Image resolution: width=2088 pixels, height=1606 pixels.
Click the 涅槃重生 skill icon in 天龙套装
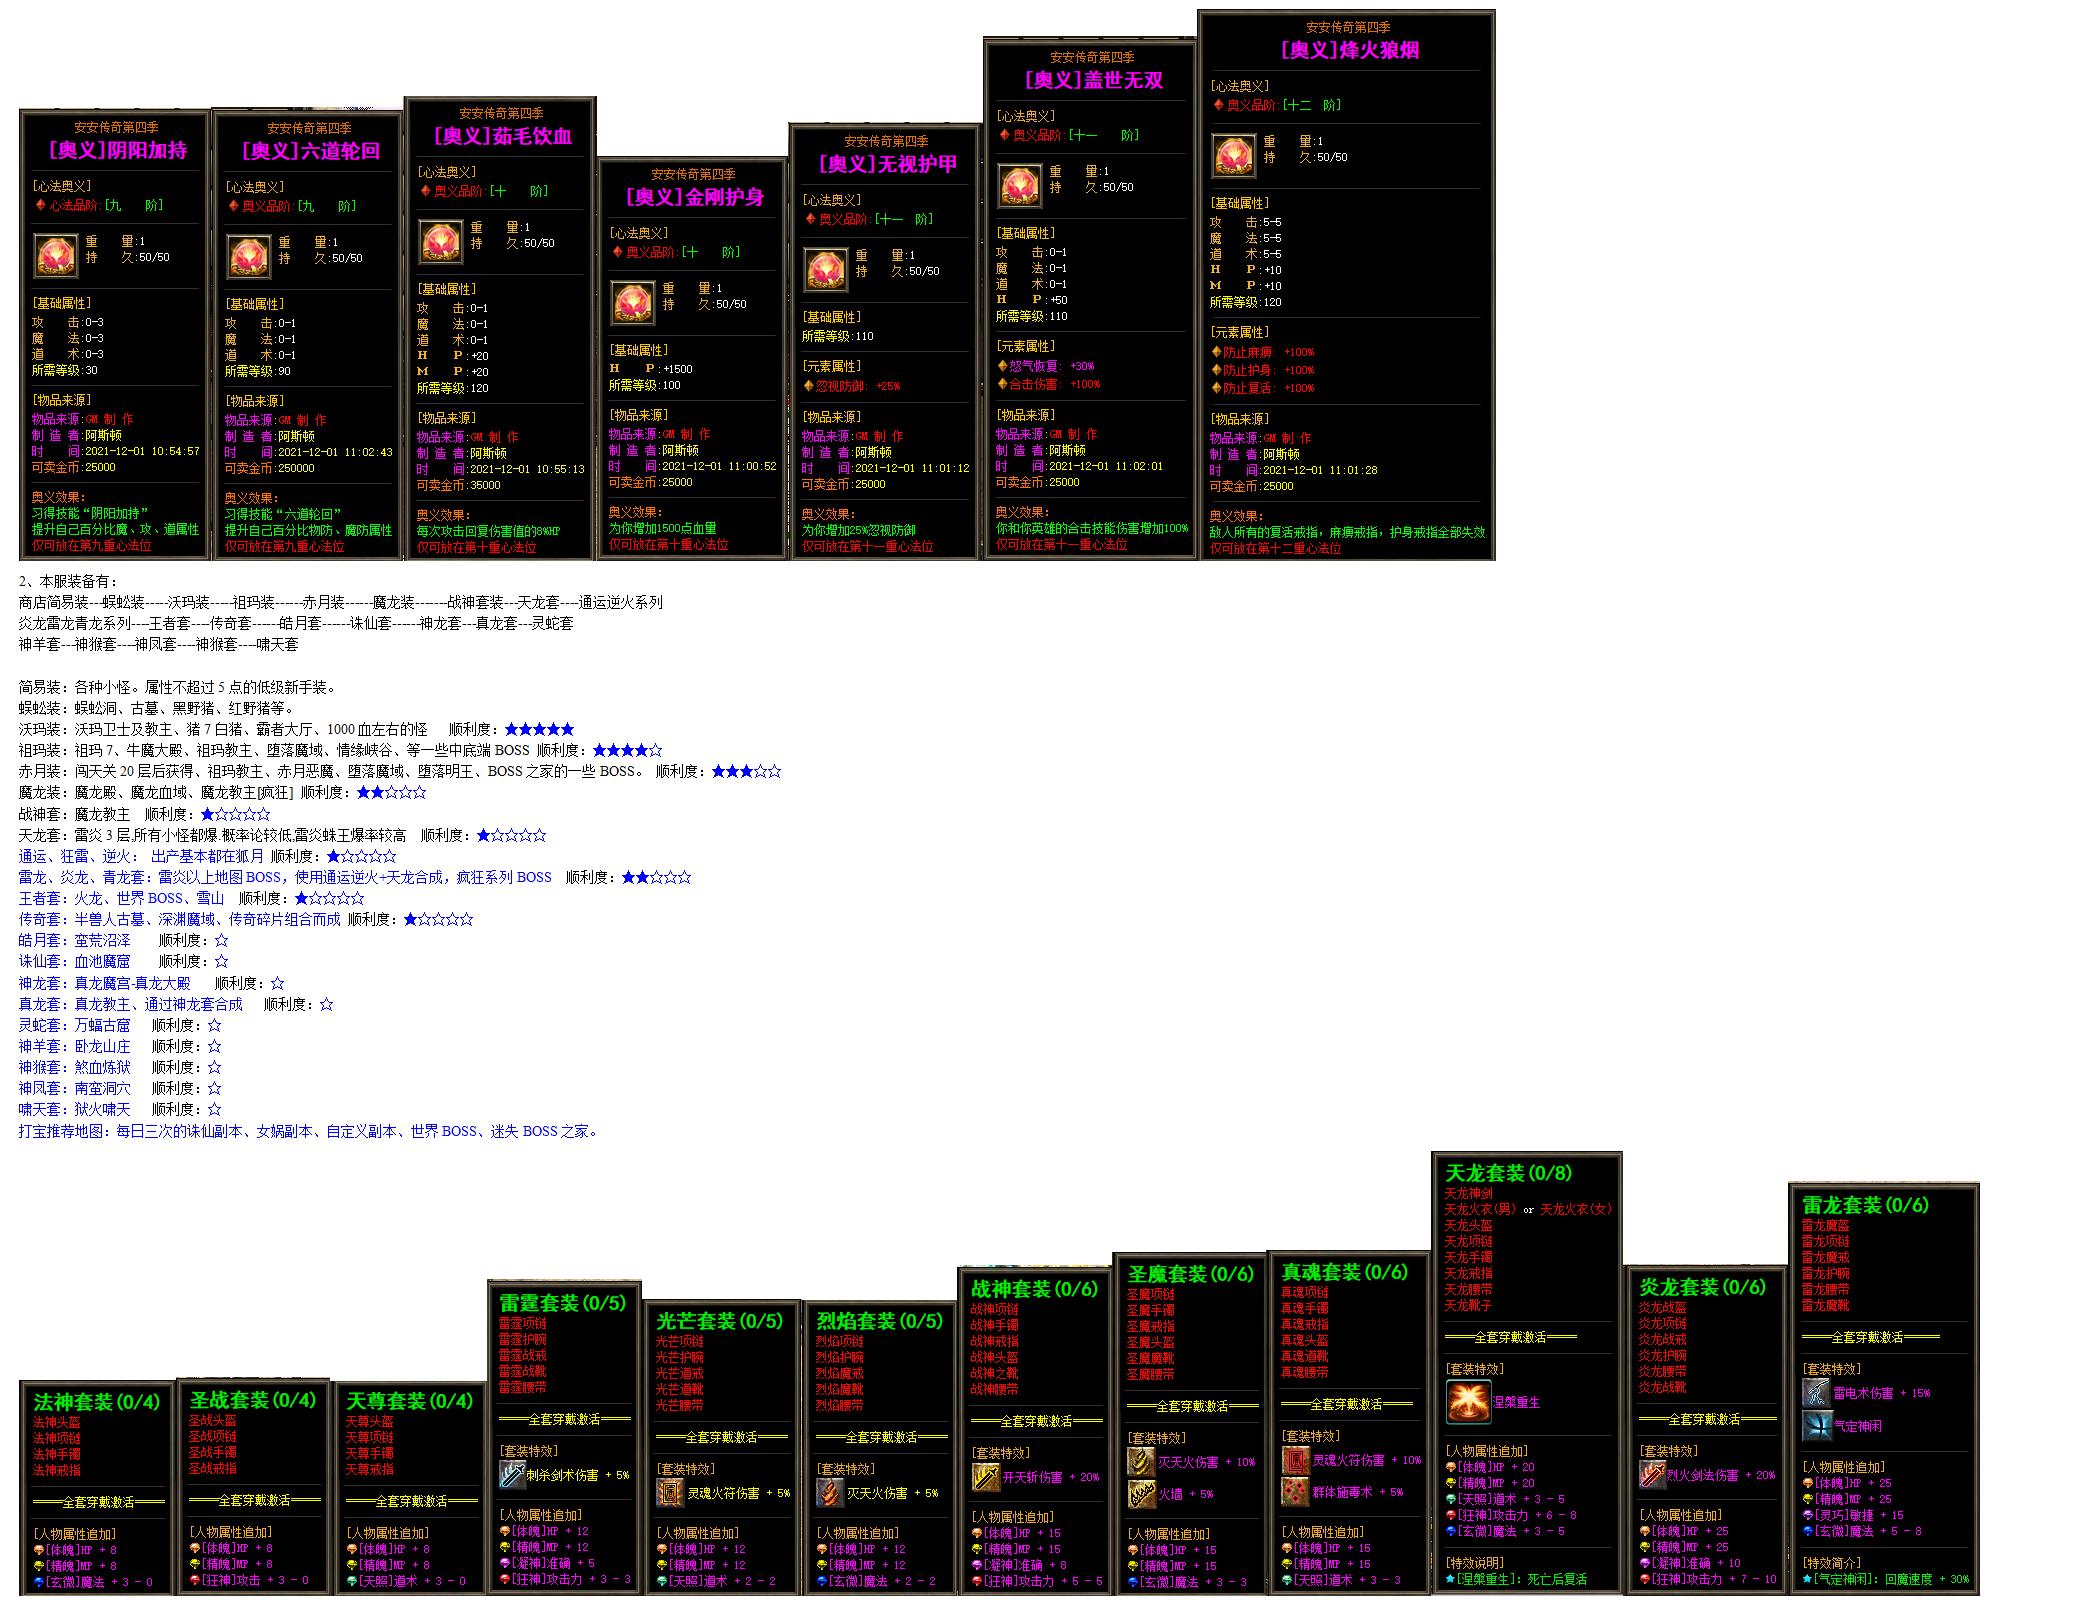point(1468,1402)
